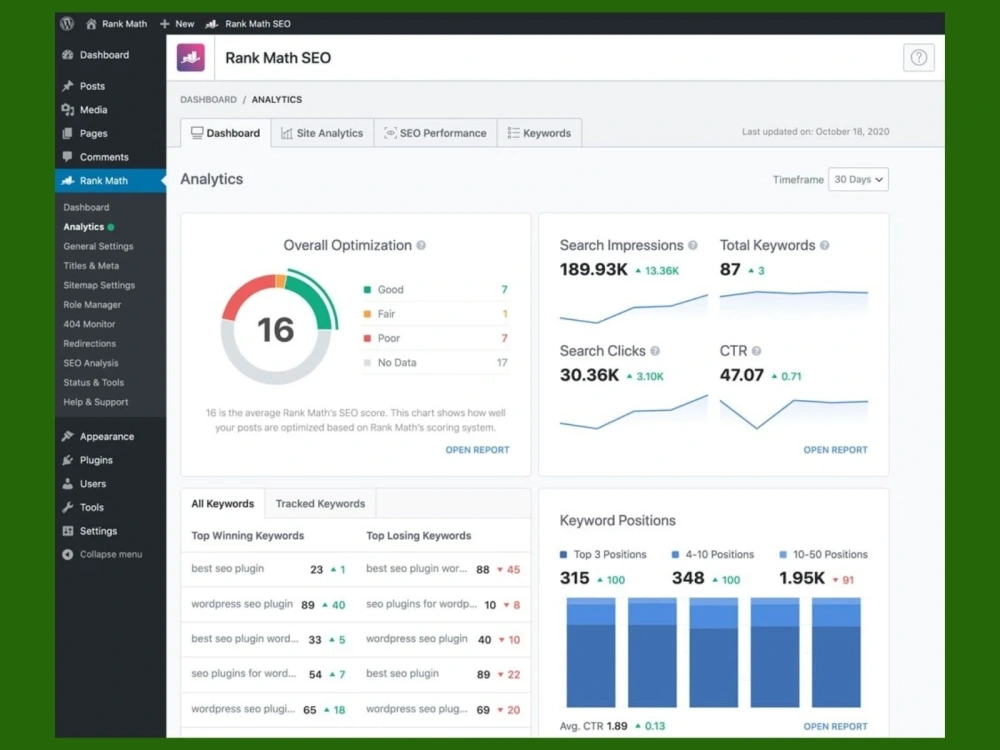The width and height of the screenshot is (1000, 750).
Task: Click the Posts pin icon
Action: coord(68,86)
